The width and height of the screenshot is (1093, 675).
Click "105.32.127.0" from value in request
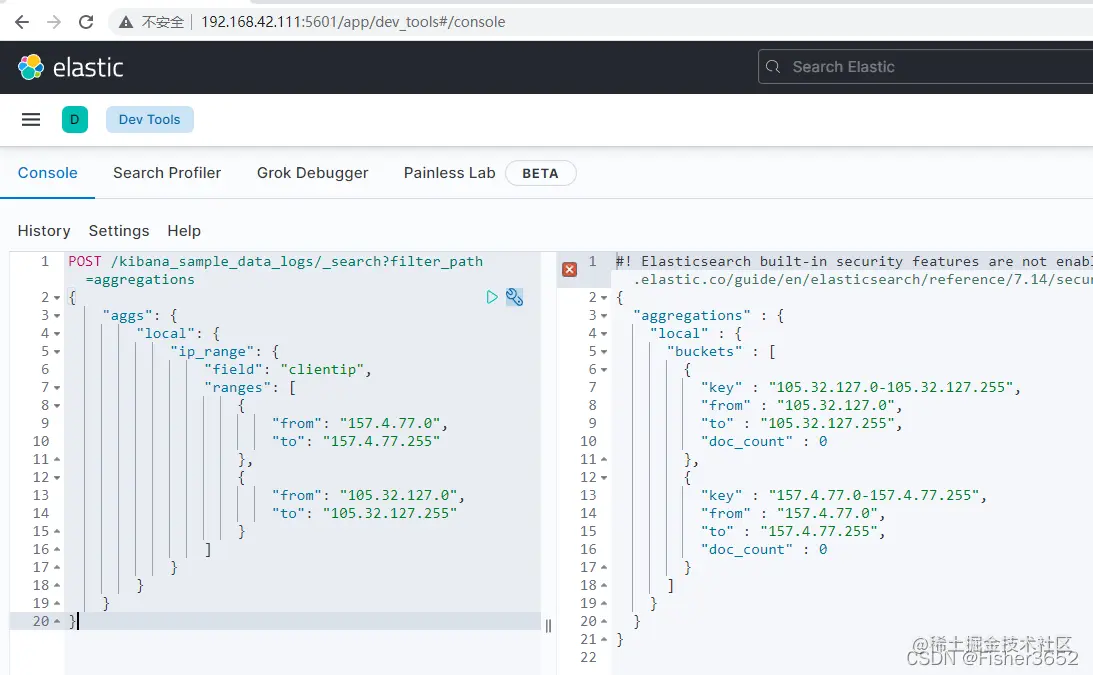click(399, 495)
